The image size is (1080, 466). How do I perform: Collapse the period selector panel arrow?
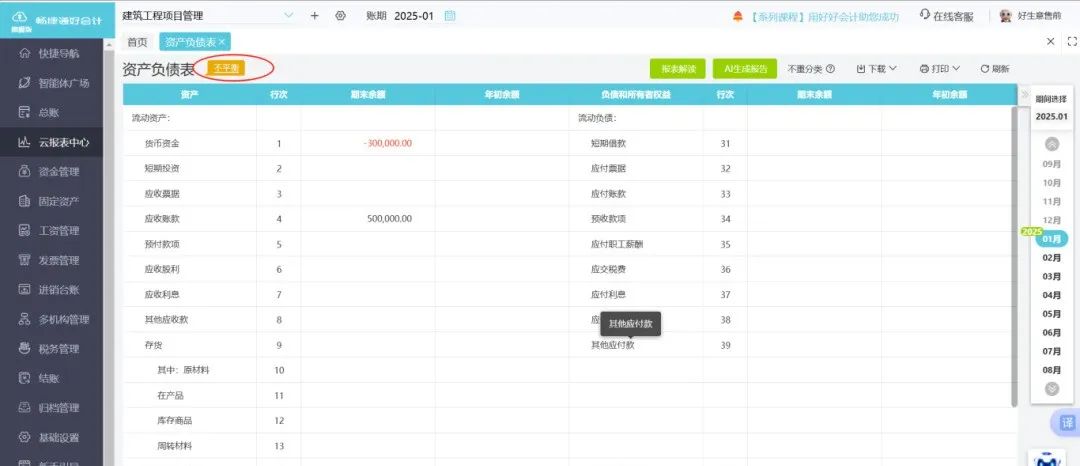[x=1024, y=94]
